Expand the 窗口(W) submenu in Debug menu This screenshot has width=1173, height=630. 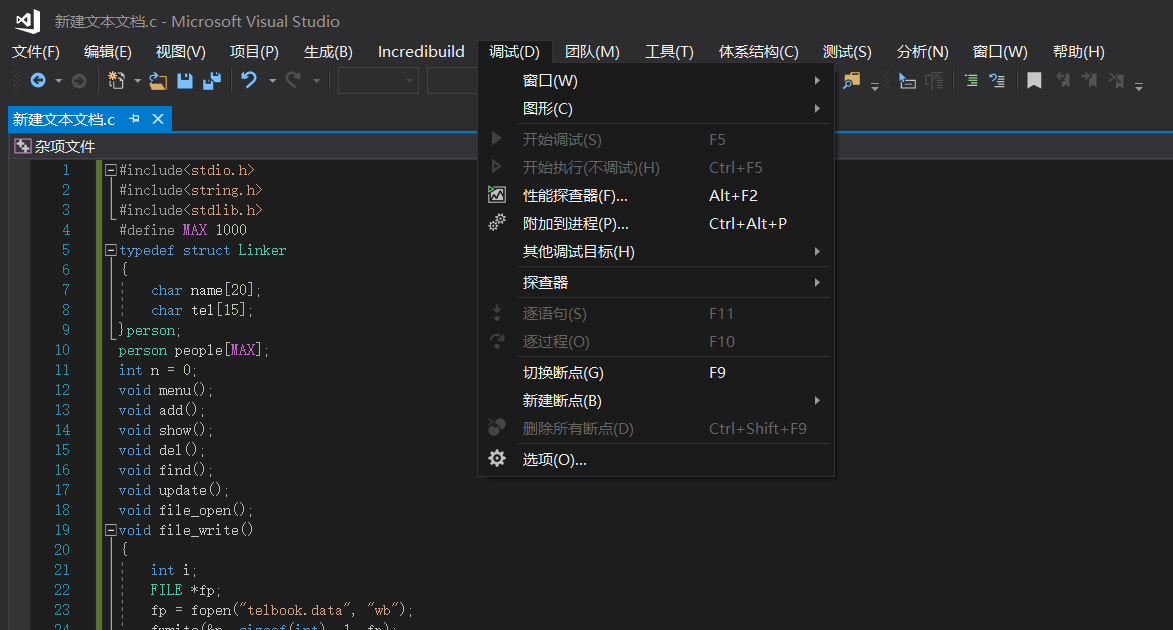tap(818, 80)
